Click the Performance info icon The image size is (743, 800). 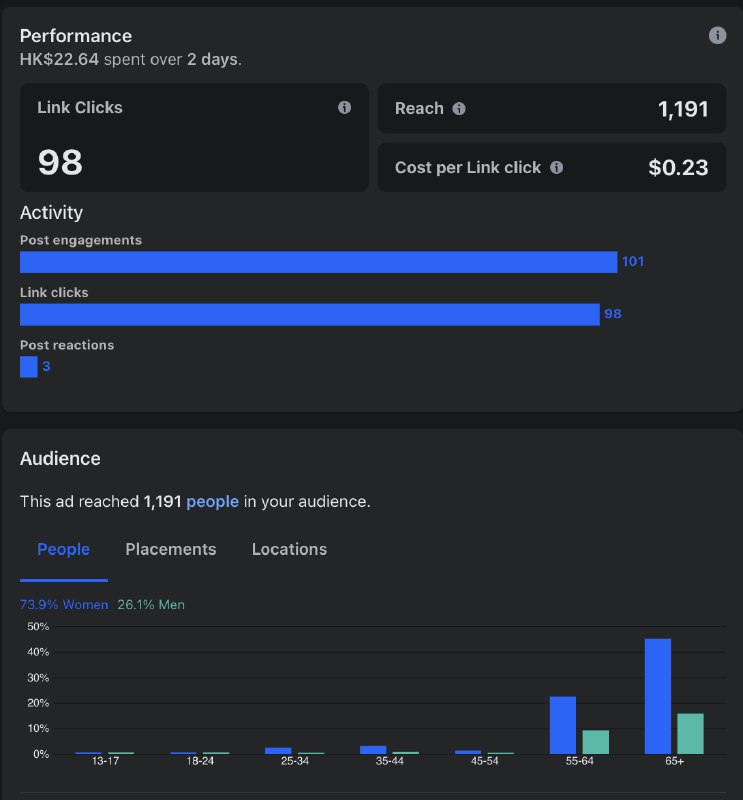coord(717,35)
